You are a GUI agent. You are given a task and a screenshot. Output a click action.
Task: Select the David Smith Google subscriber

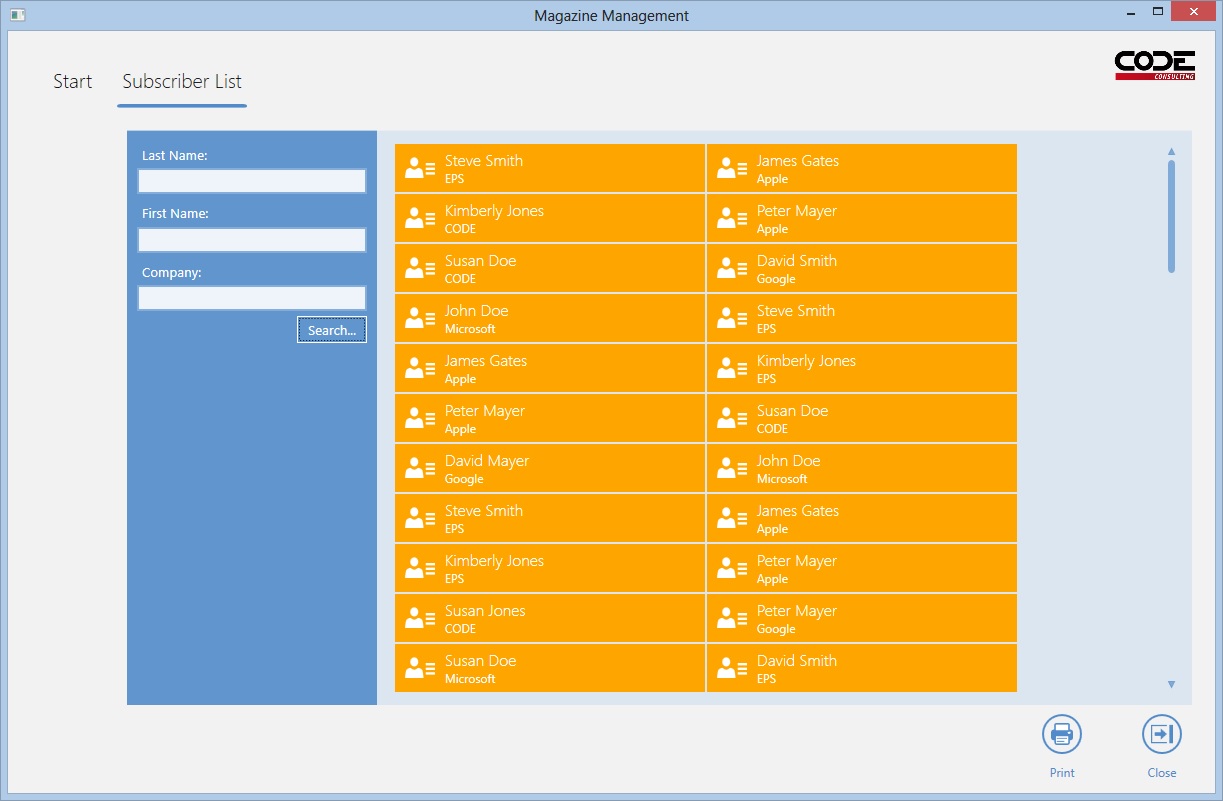coord(862,268)
